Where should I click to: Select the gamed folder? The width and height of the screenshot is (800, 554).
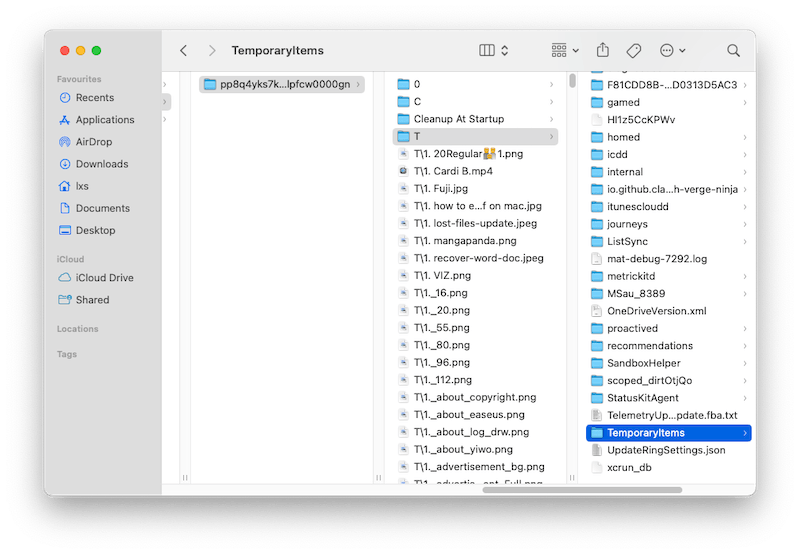pyautogui.click(x=669, y=103)
